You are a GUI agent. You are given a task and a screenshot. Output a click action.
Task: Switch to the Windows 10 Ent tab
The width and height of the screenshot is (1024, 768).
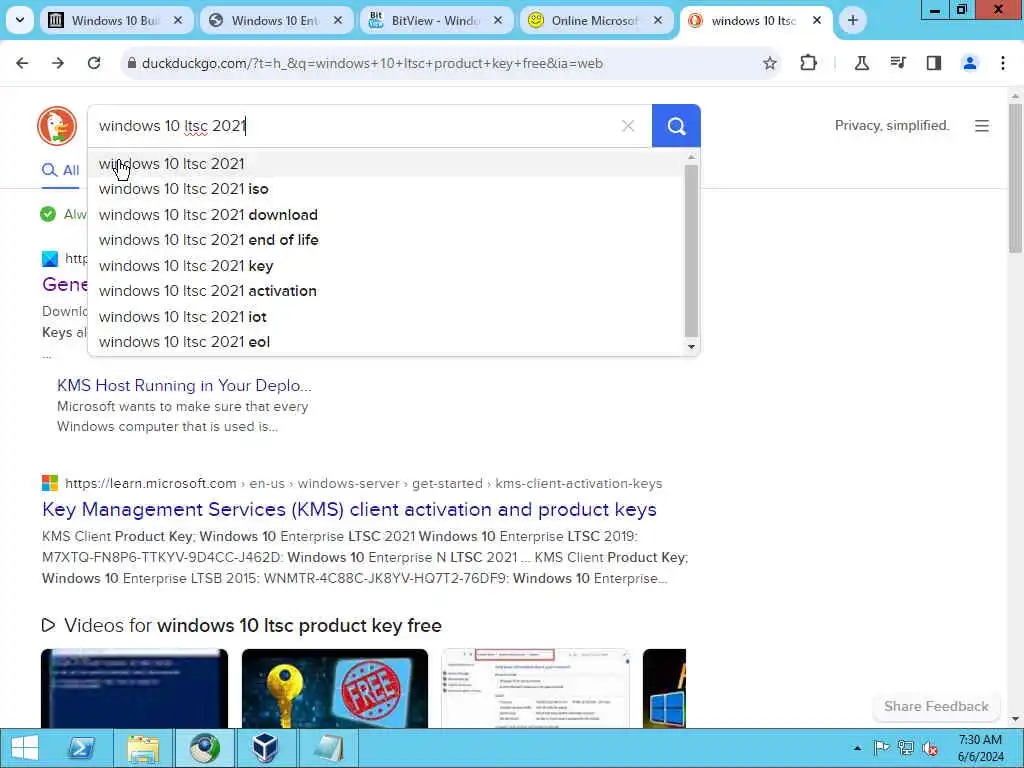pyautogui.click(x=276, y=20)
